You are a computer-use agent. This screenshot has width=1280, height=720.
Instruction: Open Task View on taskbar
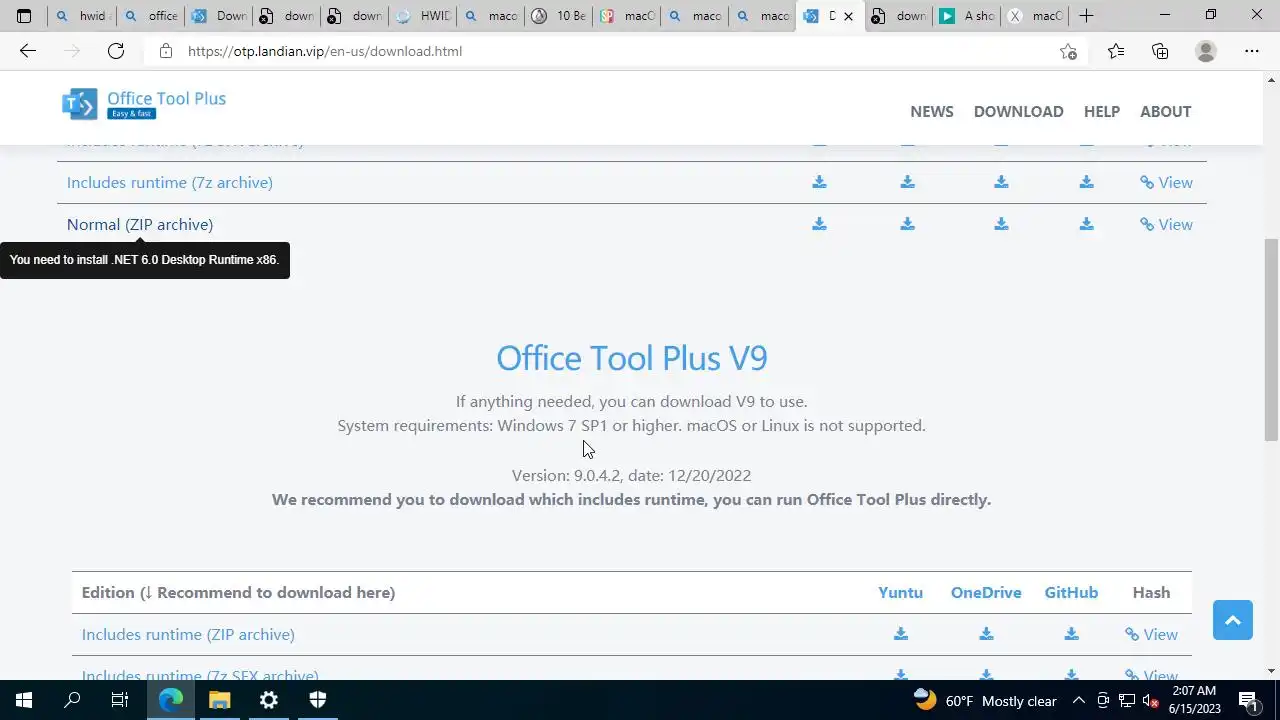click(120, 700)
